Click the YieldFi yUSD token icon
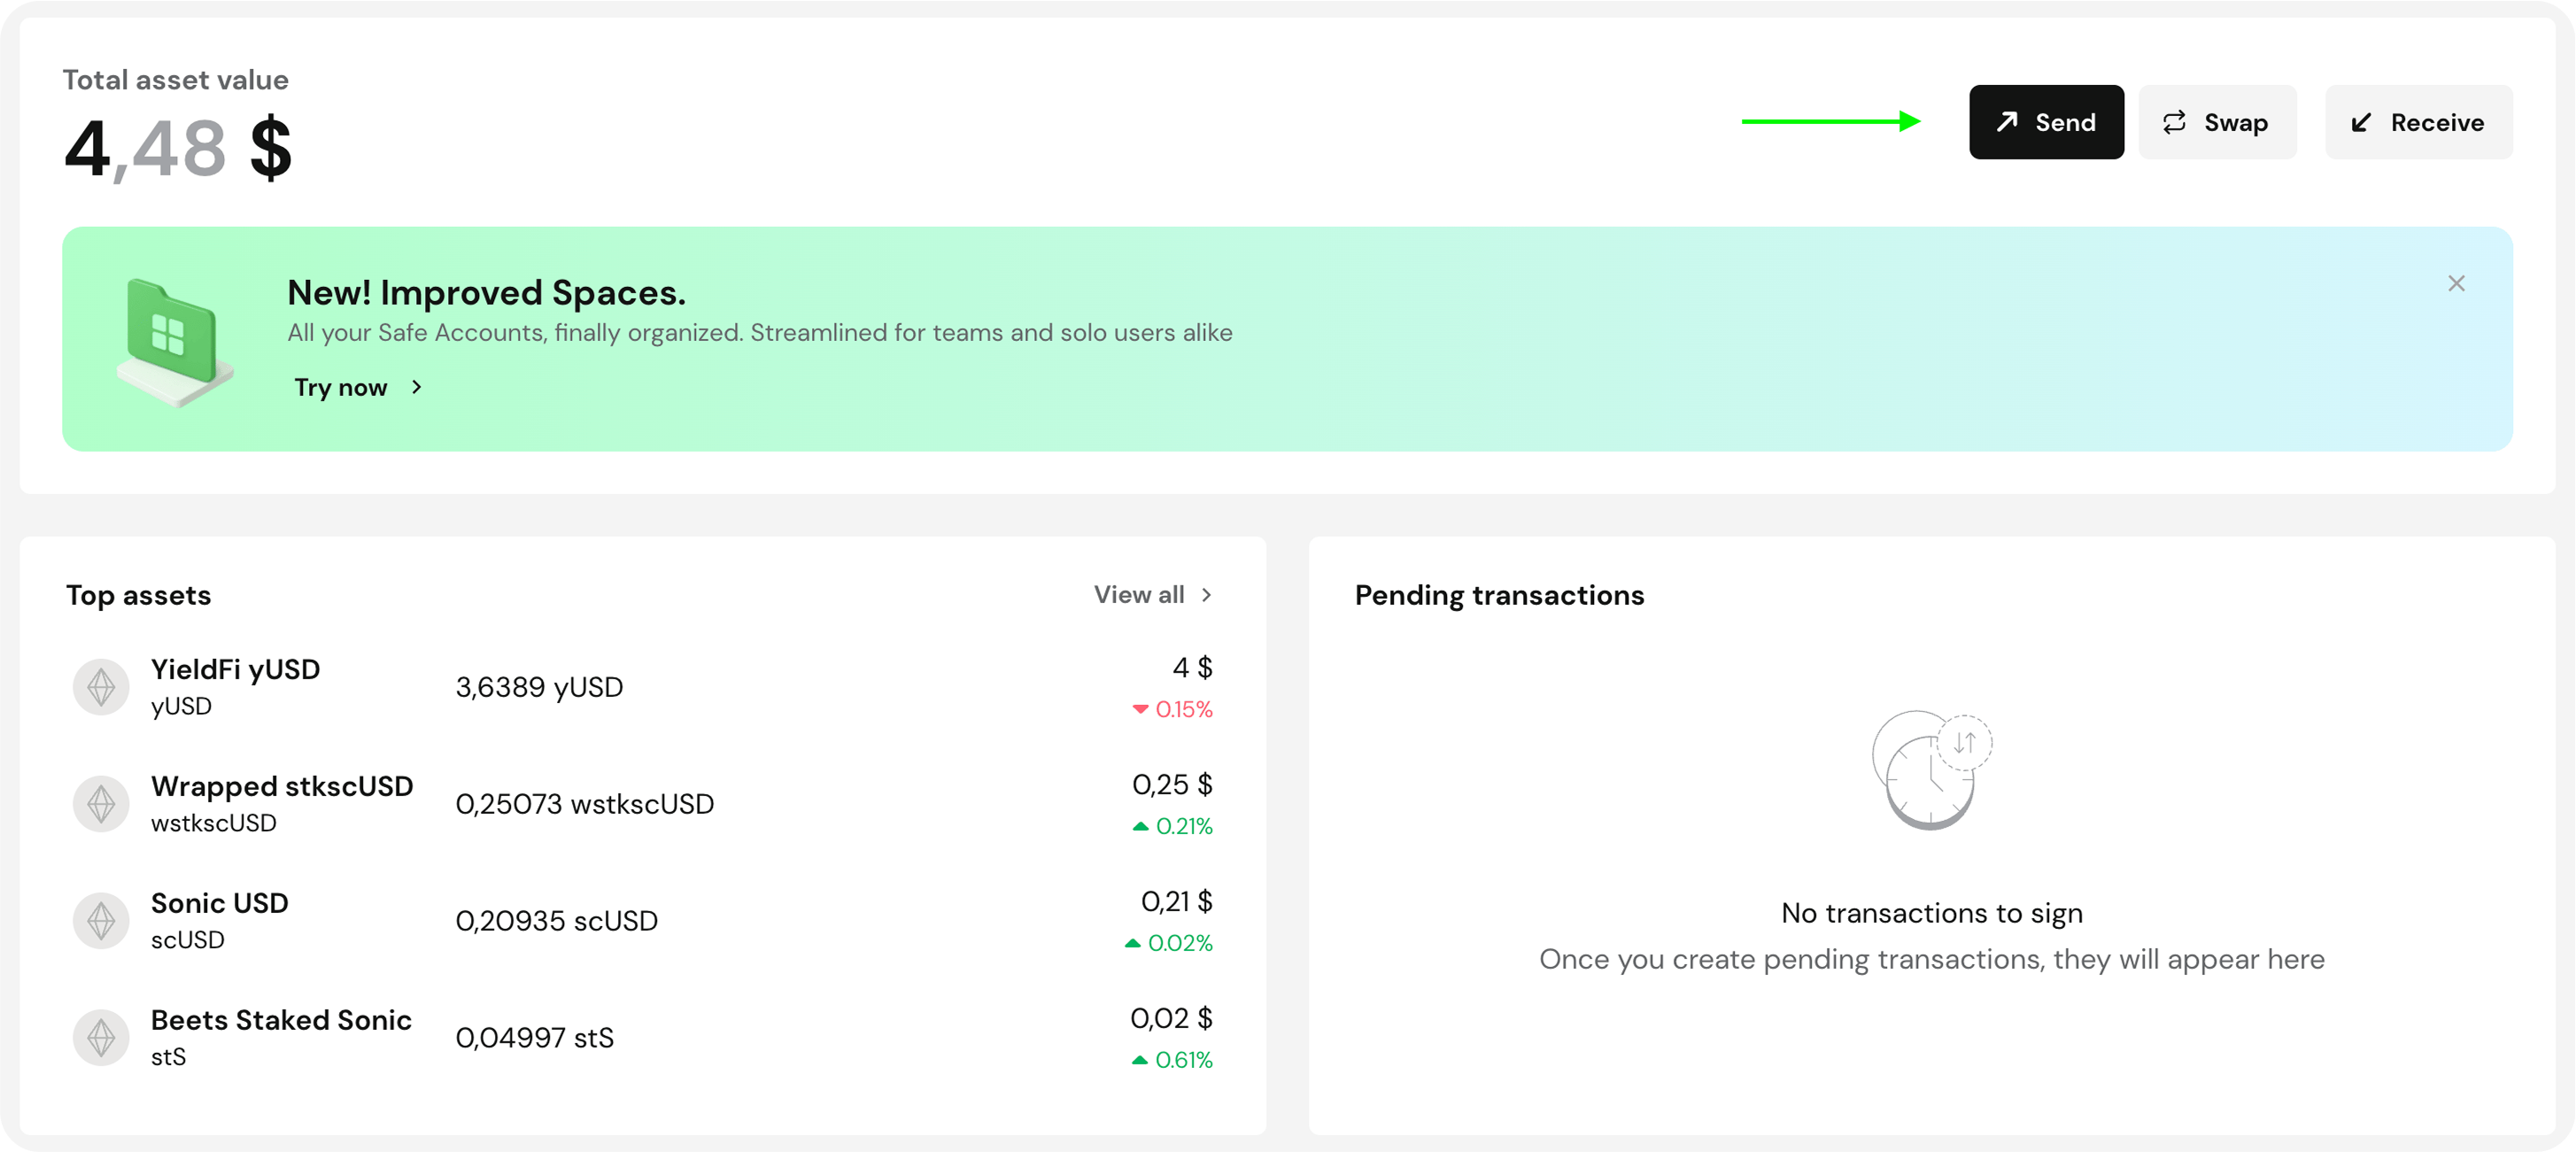The image size is (2576, 1152). (x=101, y=687)
